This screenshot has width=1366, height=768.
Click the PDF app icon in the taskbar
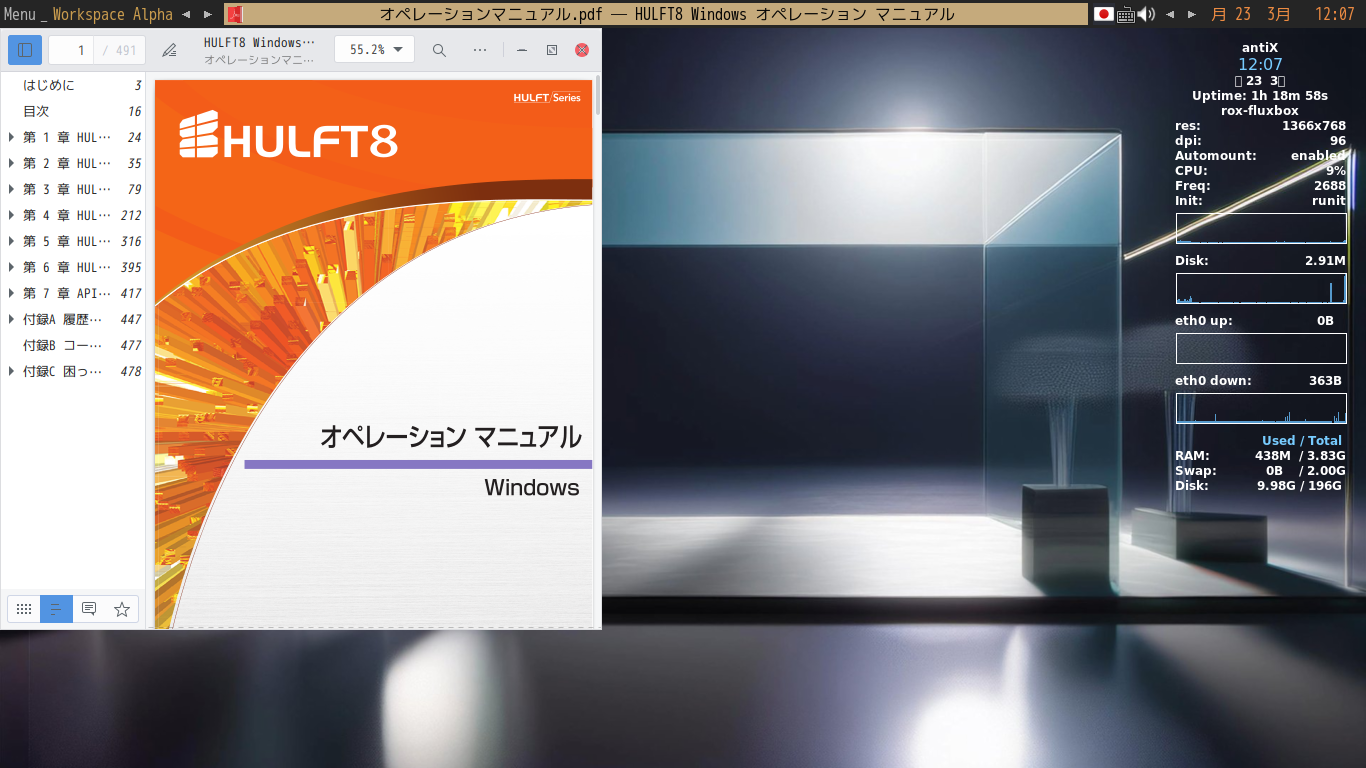click(233, 14)
